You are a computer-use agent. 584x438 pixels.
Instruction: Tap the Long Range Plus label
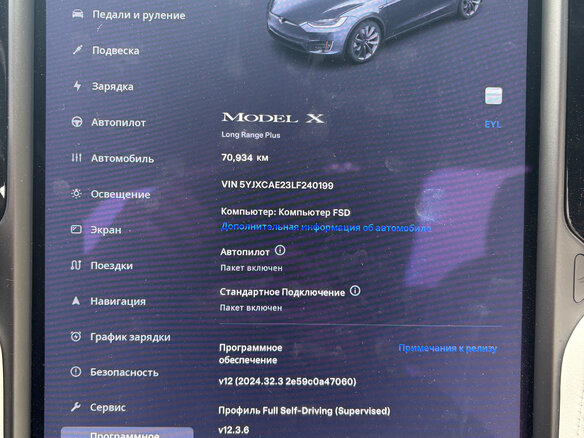coord(251,135)
